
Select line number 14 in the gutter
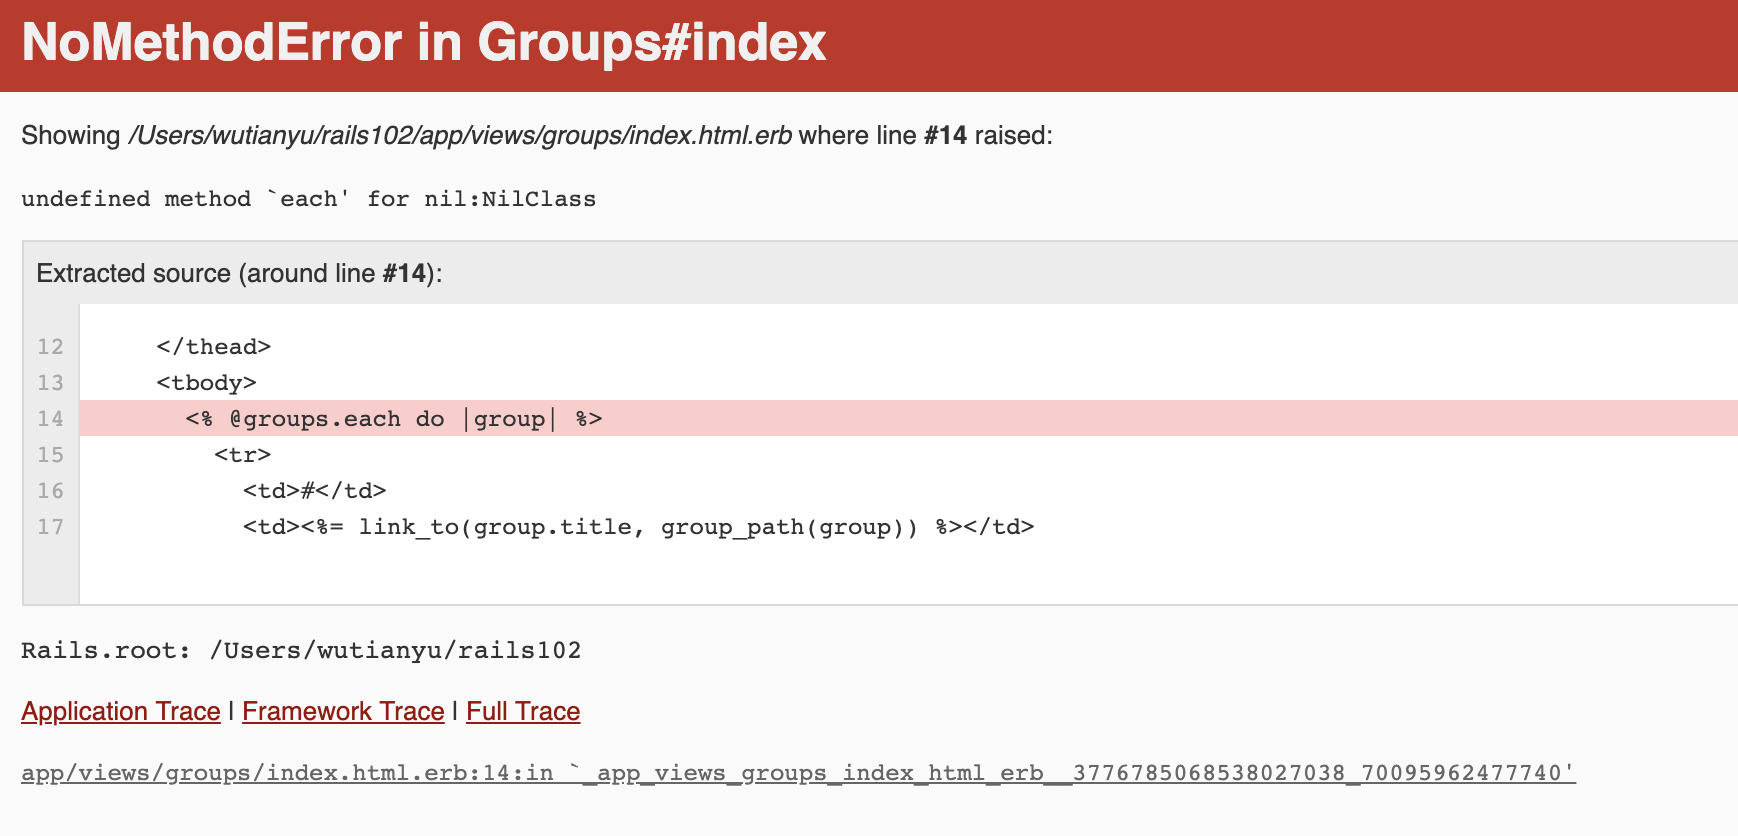point(50,419)
